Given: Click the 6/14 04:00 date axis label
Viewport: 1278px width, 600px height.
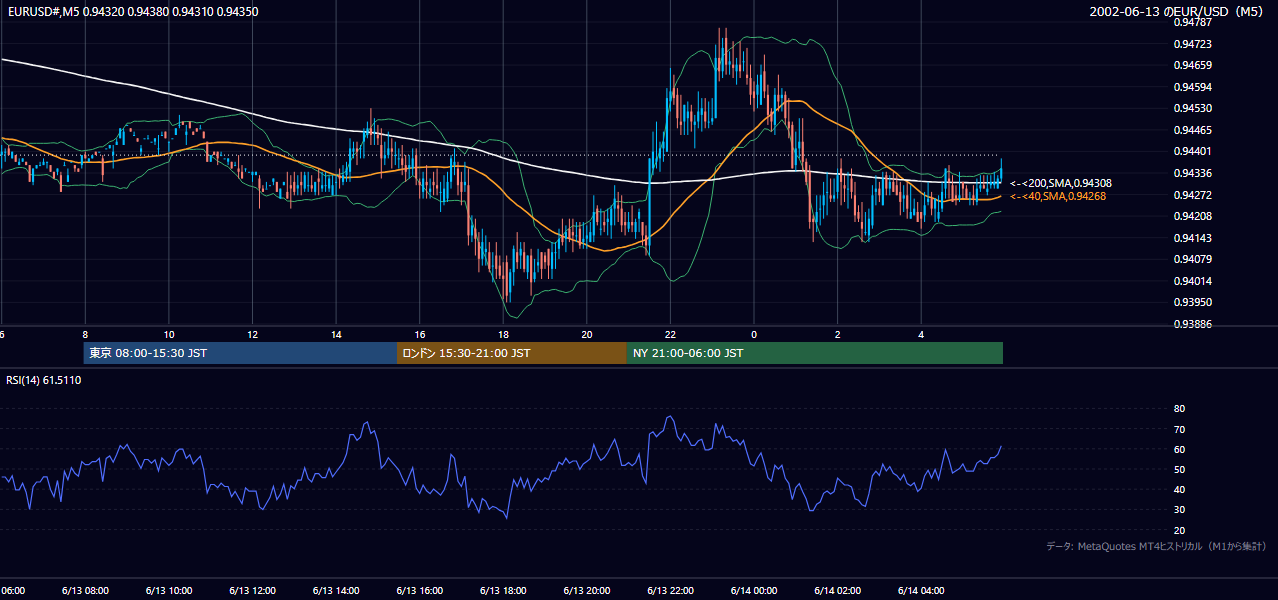Looking at the screenshot, I should pyautogui.click(x=922, y=590).
